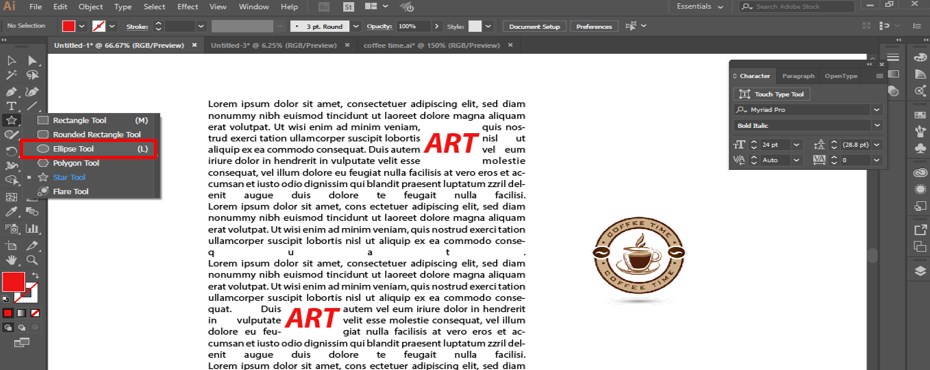Open the Style dropdown
Screen dimensions: 930x370
(488, 27)
